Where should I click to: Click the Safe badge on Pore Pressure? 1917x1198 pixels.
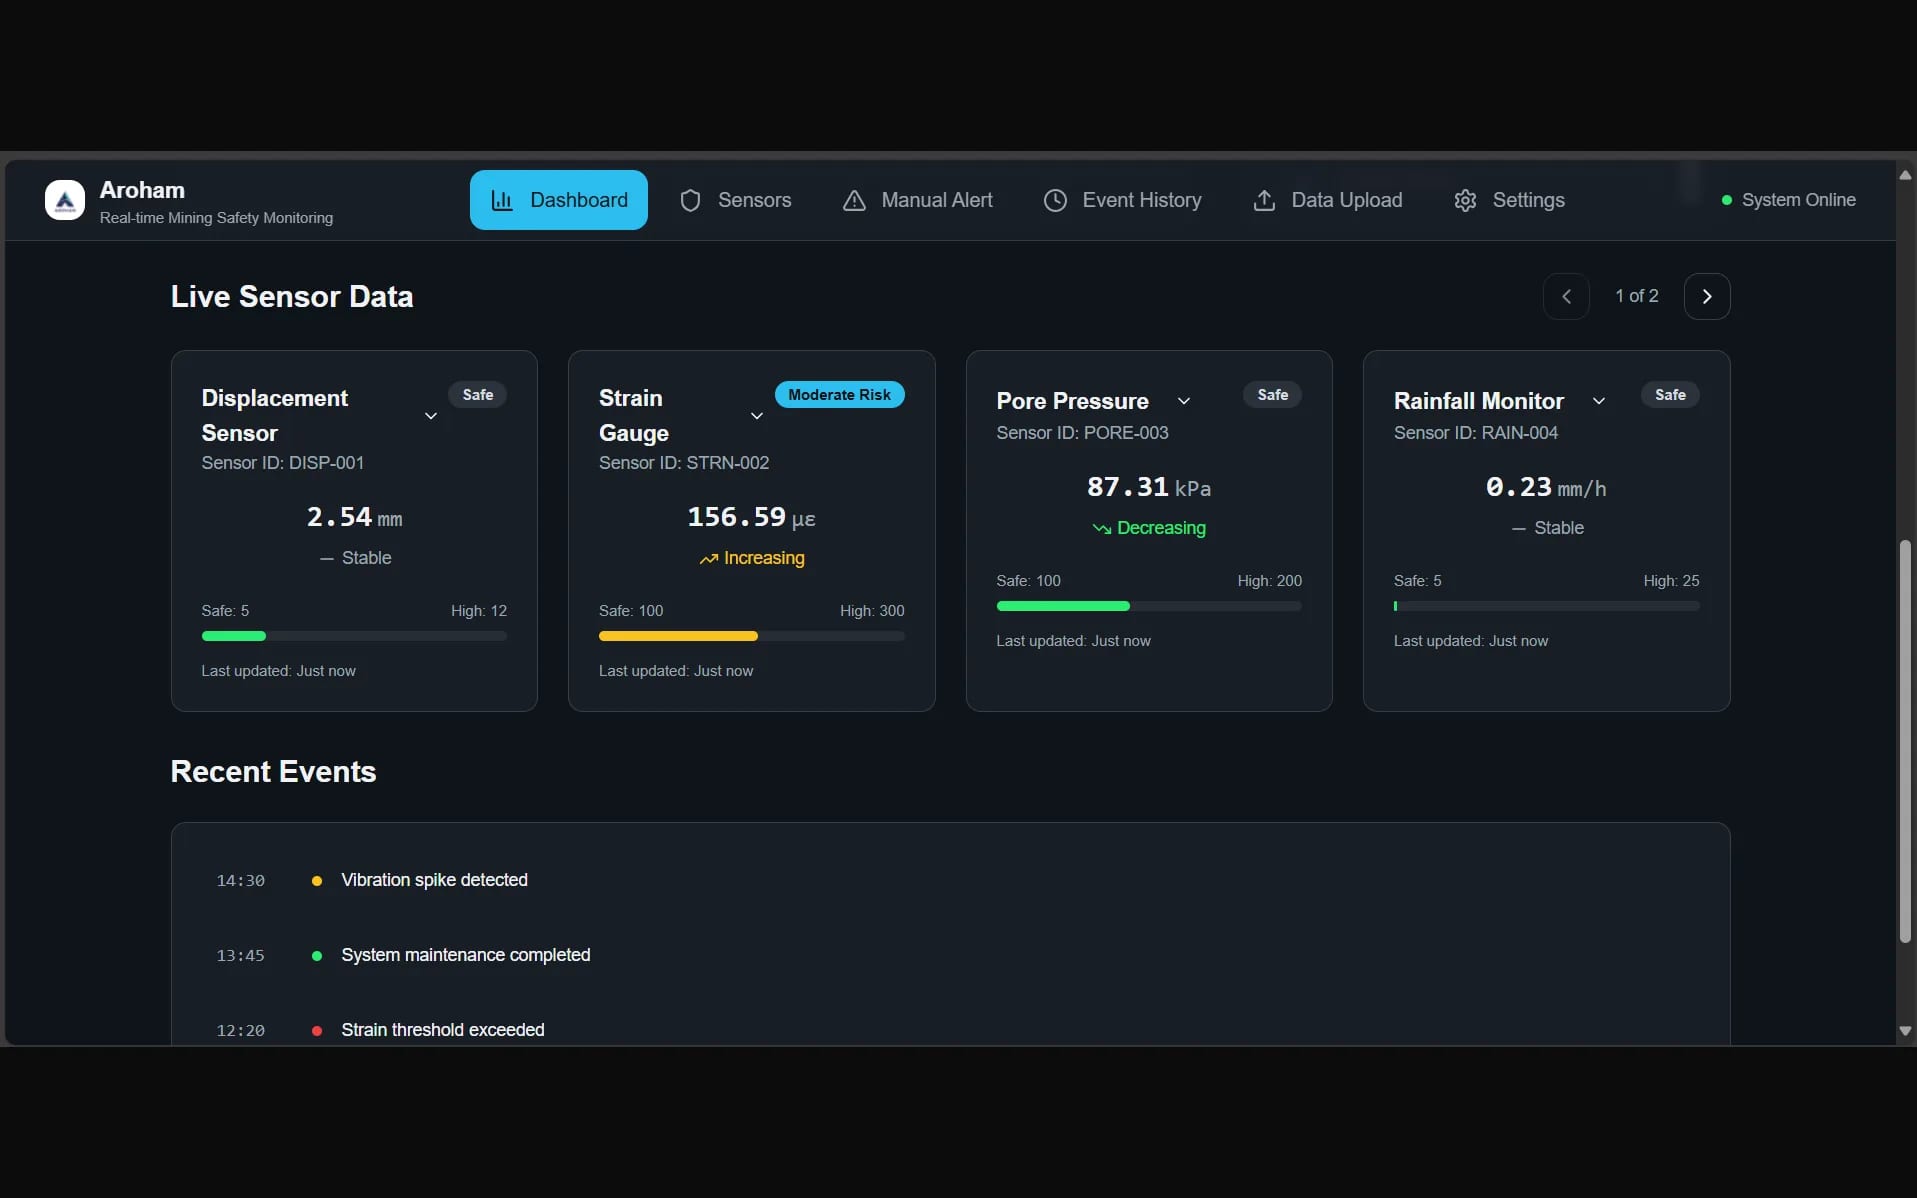[x=1272, y=395]
